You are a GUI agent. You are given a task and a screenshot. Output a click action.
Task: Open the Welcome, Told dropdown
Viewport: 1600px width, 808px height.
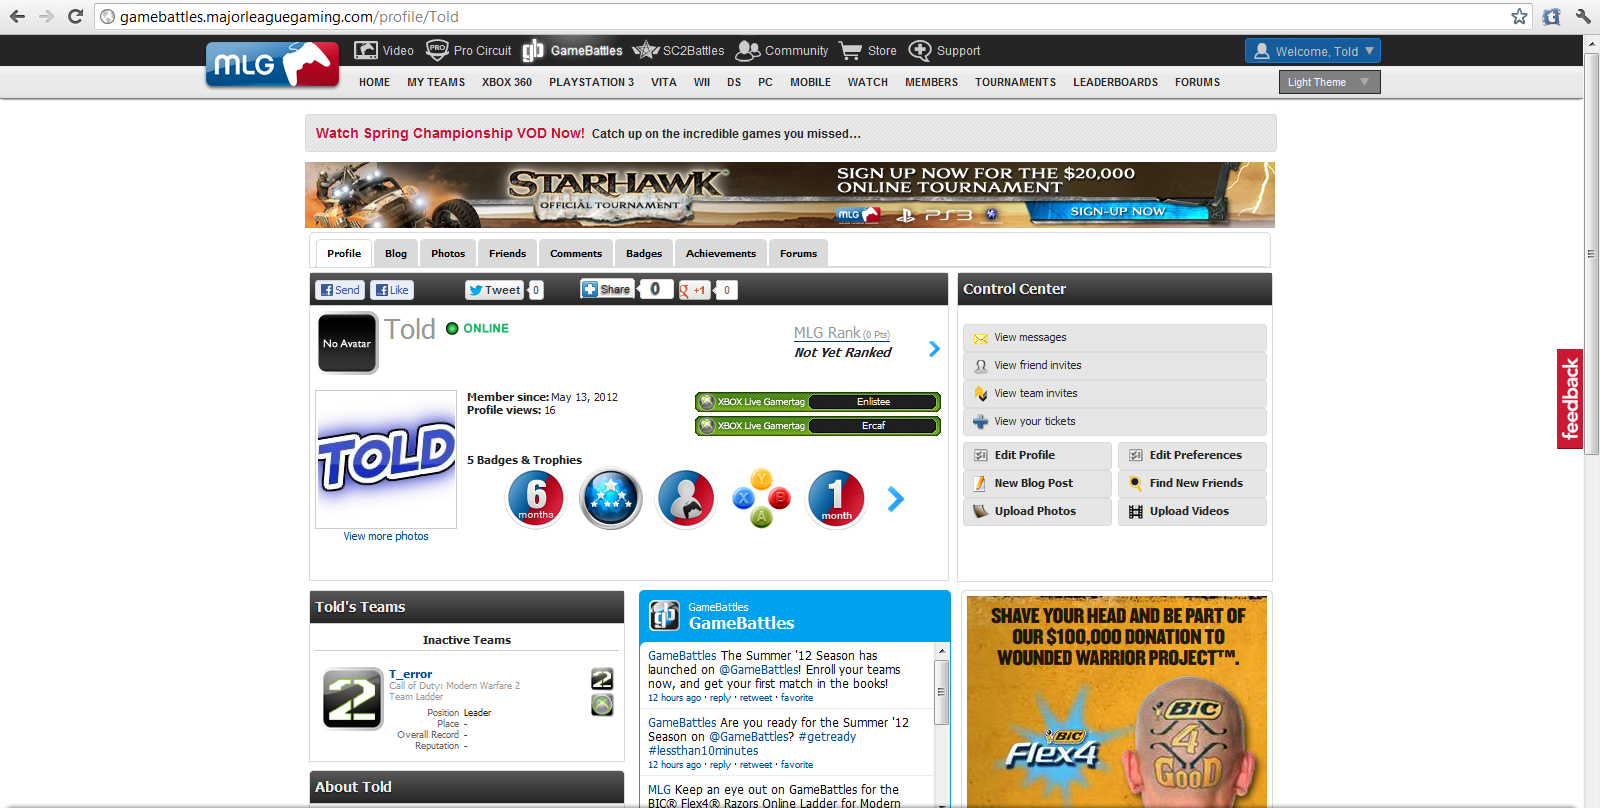pos(1313,51)
